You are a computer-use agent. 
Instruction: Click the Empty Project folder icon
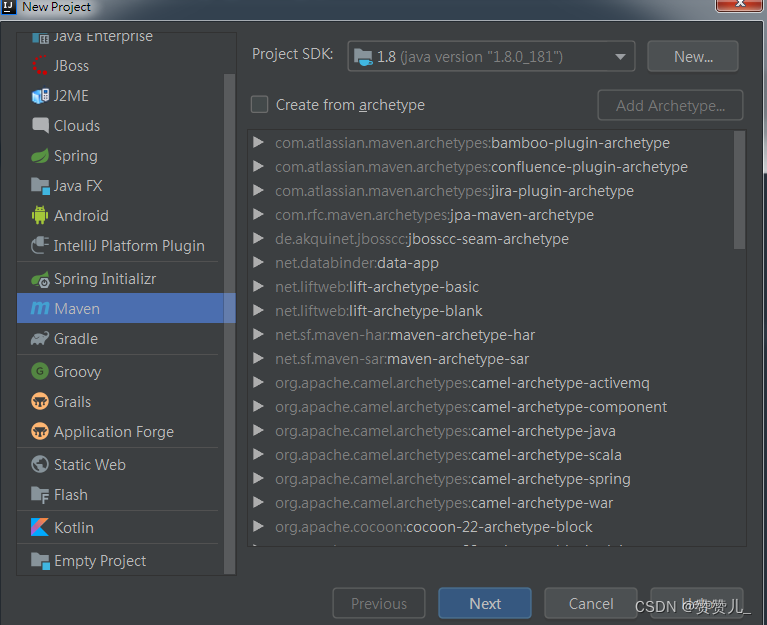pos(40,560)
